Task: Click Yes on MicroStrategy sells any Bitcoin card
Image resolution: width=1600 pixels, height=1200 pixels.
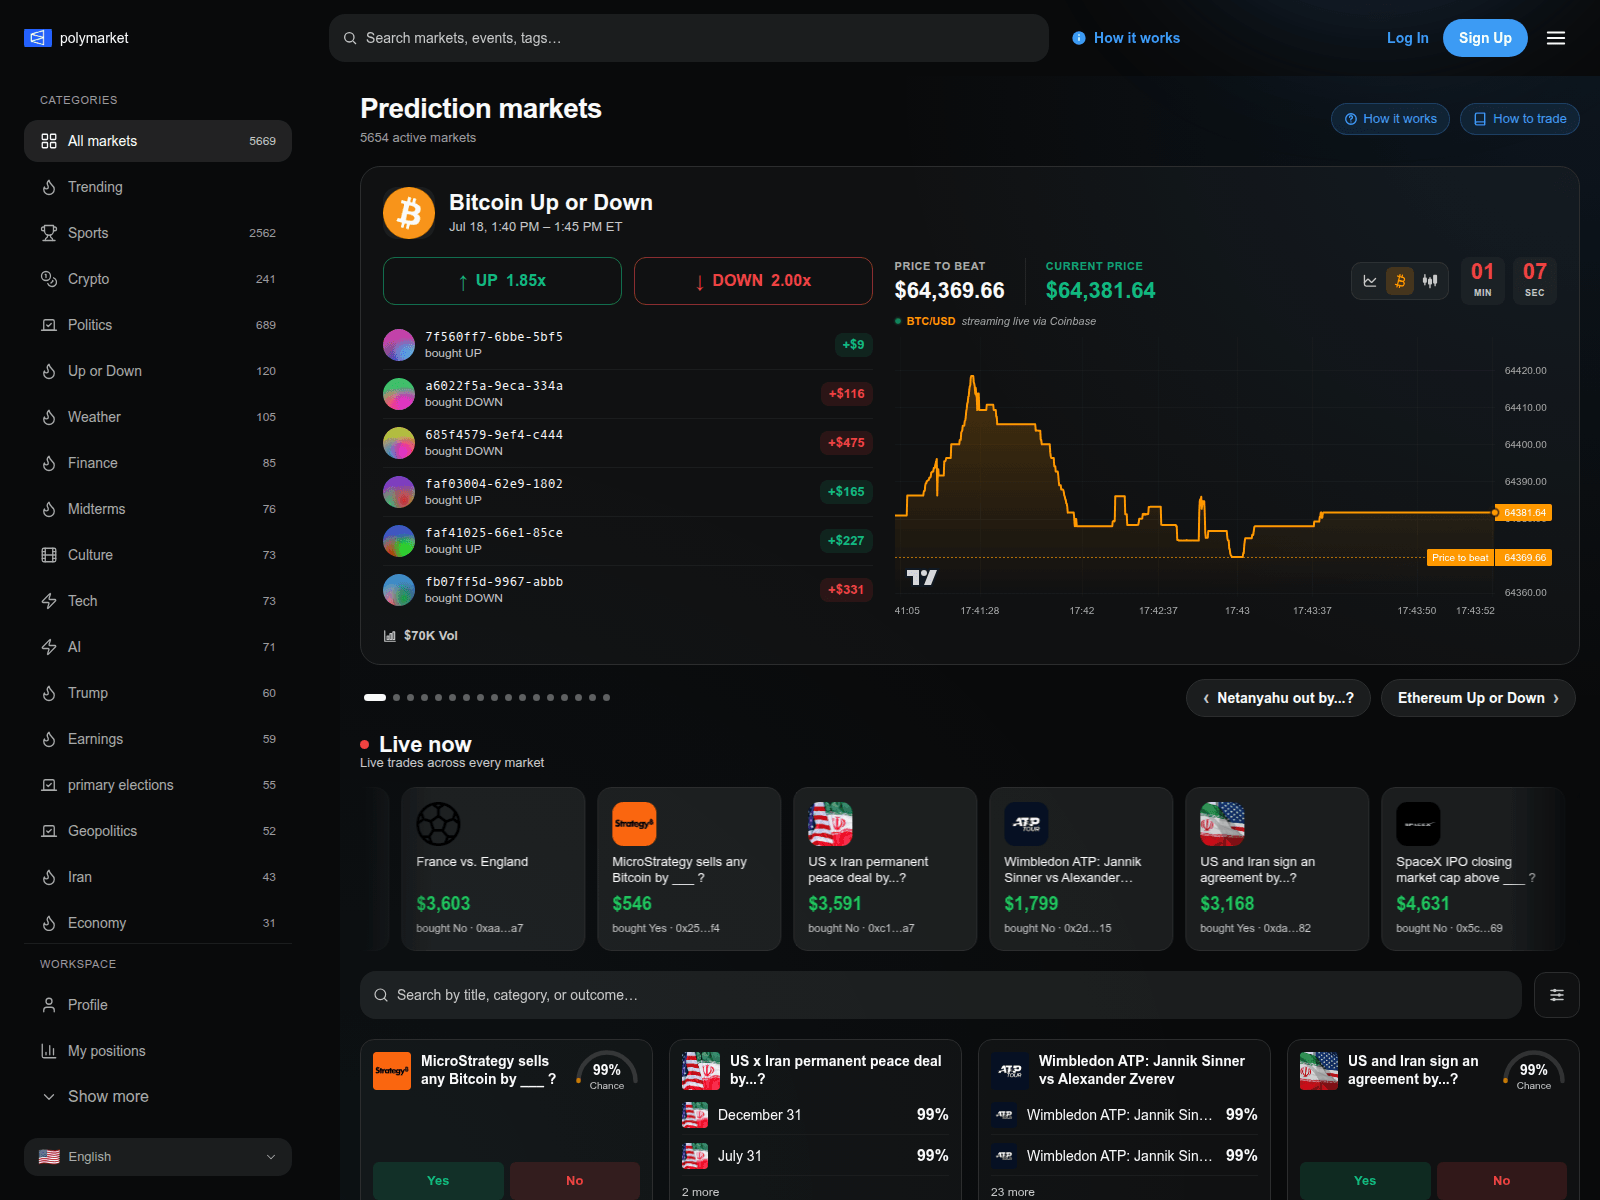Action: 438,1181
